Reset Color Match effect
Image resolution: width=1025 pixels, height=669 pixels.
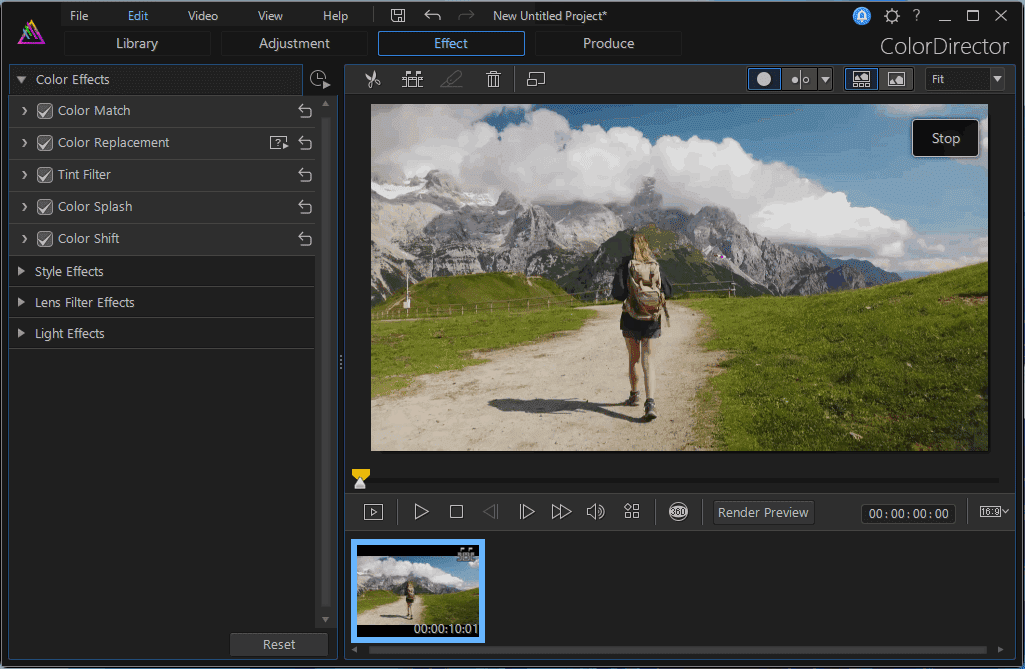point(305,111)
